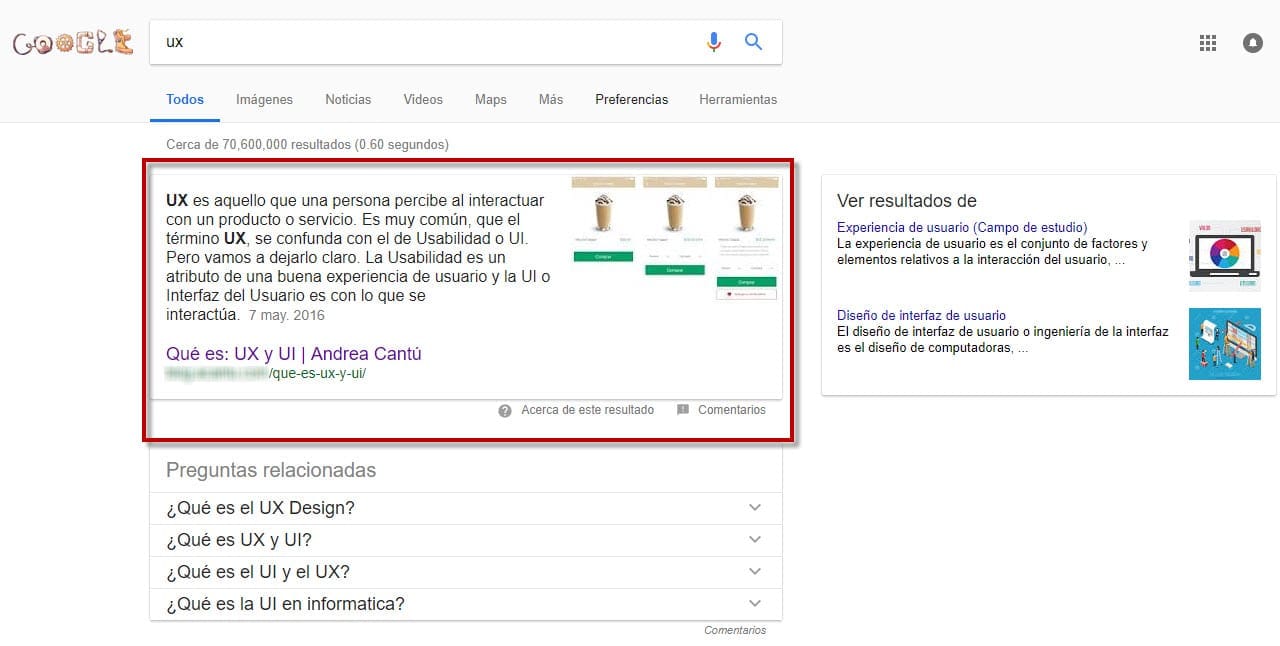Open the notifications bell icon
The width and height of the screenshot is (1280, 646).
(1252, 43)
